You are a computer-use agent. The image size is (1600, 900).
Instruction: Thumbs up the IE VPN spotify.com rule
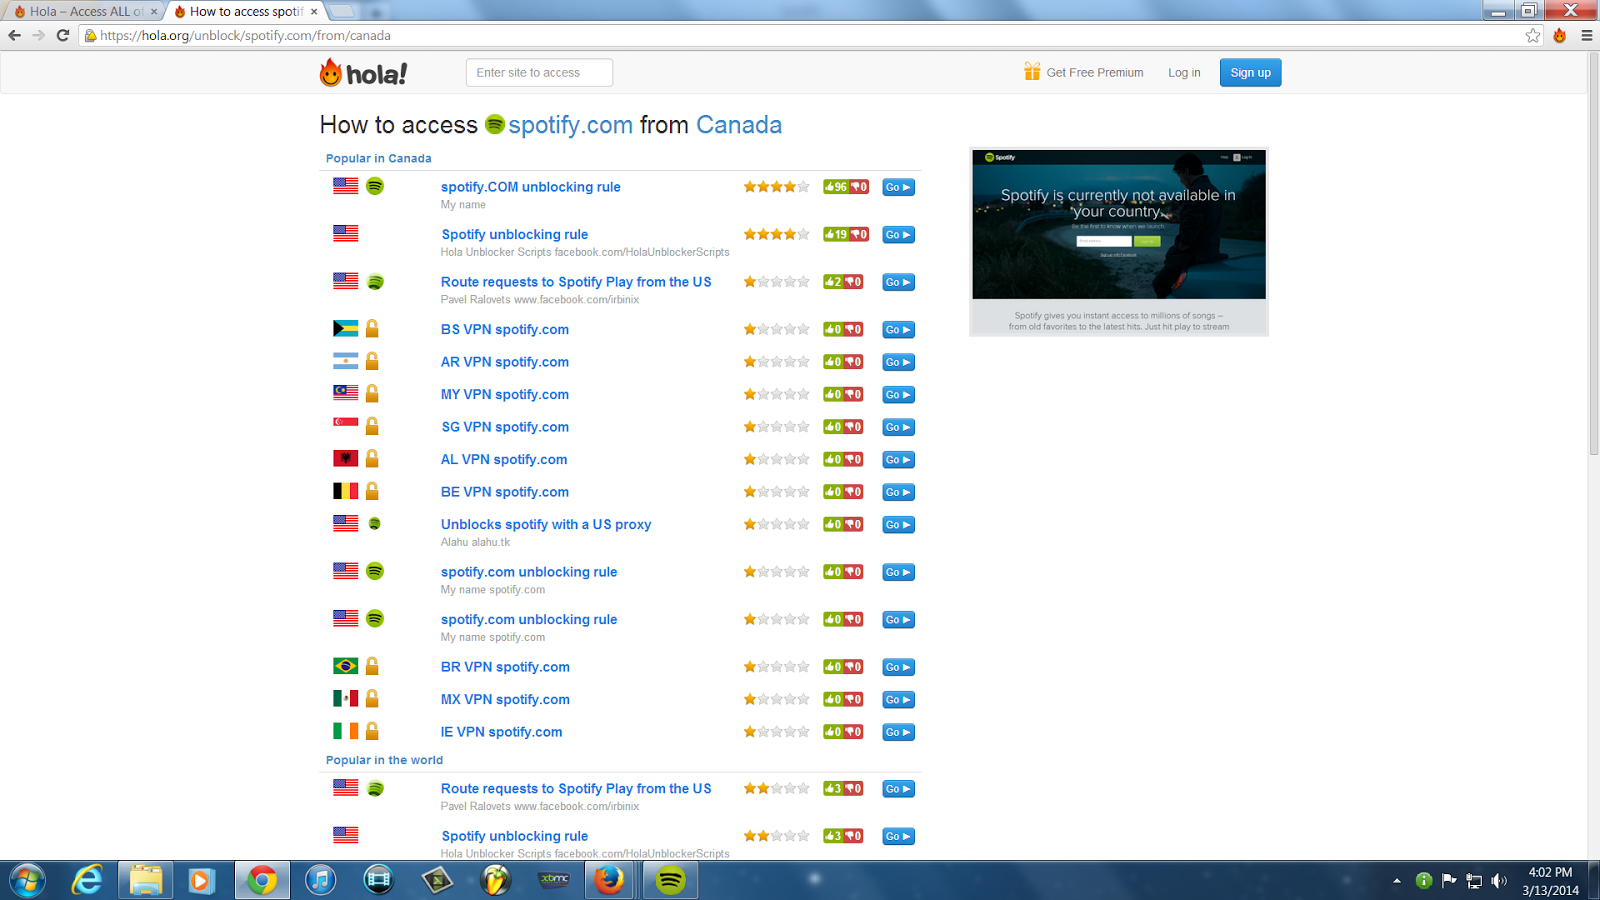(x=833, y=732)
